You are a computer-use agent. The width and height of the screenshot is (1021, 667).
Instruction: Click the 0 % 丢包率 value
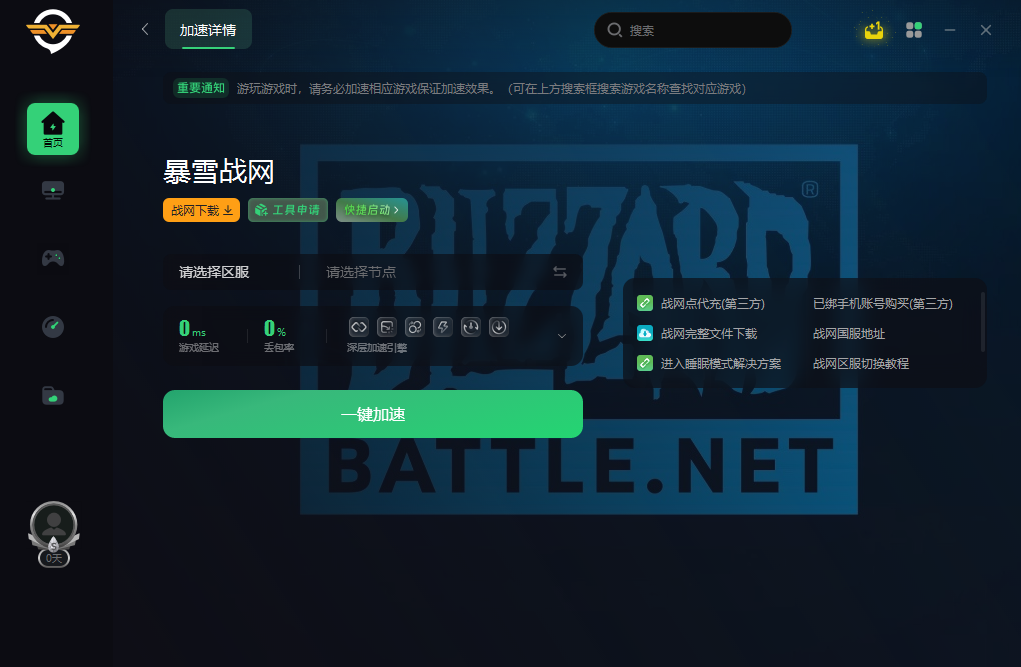(275, 328)
